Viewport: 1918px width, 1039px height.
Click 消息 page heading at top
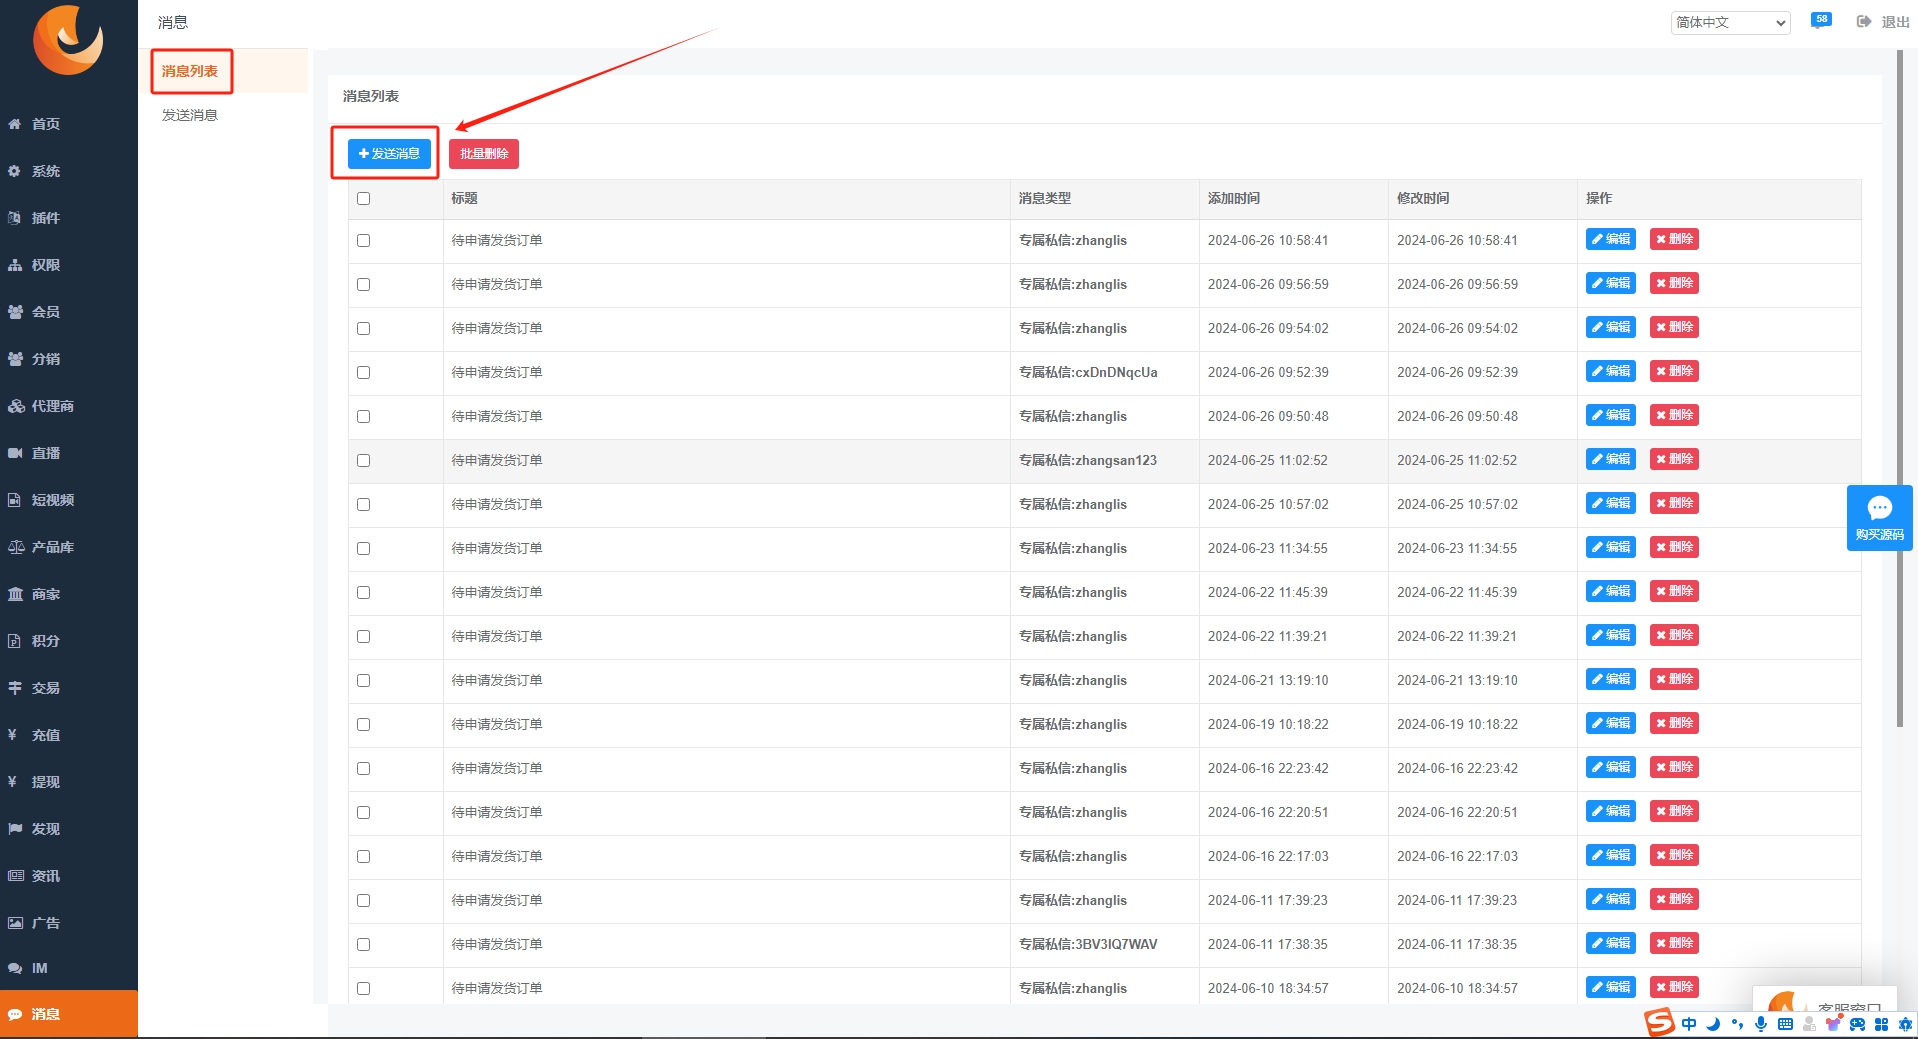(172, 22)
